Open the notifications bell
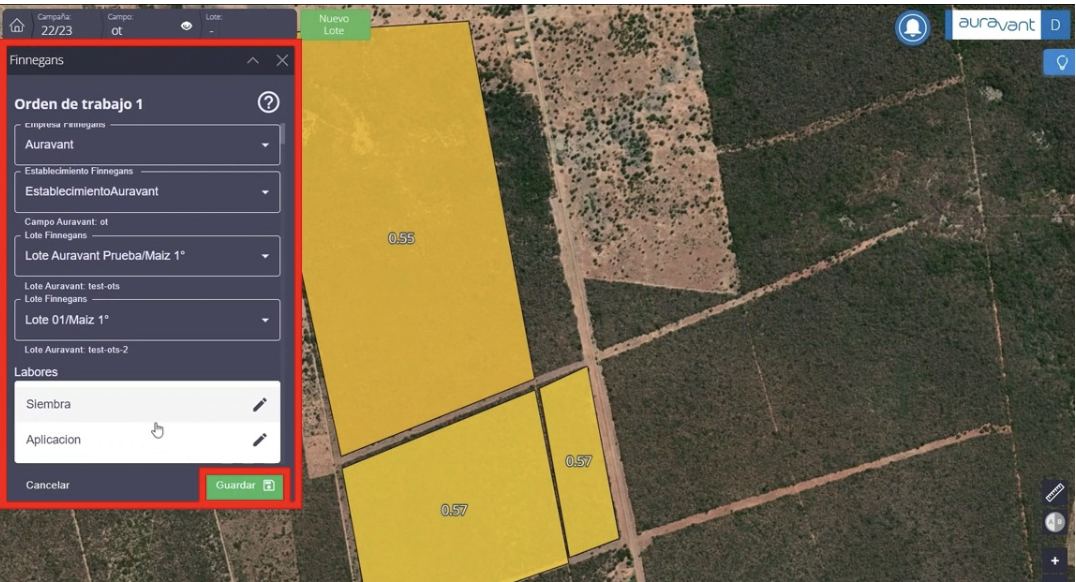Screen dimensions: 1076x582 (913, 28)
